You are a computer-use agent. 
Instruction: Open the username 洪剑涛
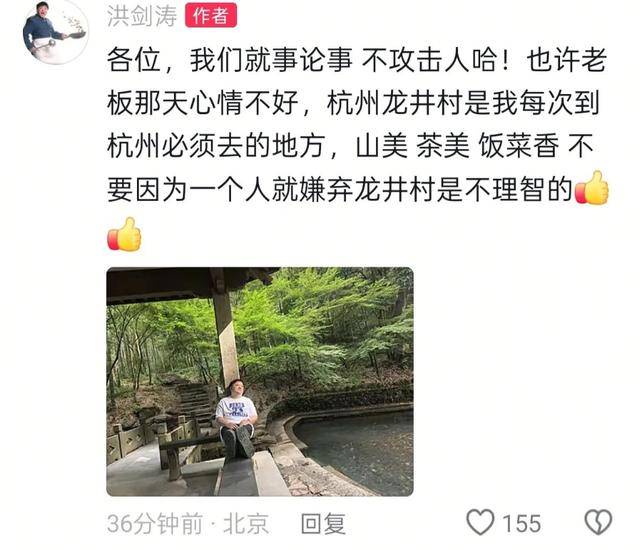pos(142,16)
